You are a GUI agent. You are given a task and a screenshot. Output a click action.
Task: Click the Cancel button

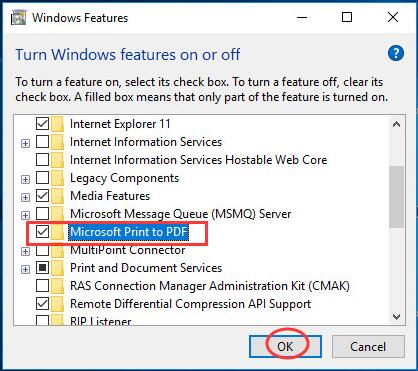pyautogui.click(x=368, y=347)
